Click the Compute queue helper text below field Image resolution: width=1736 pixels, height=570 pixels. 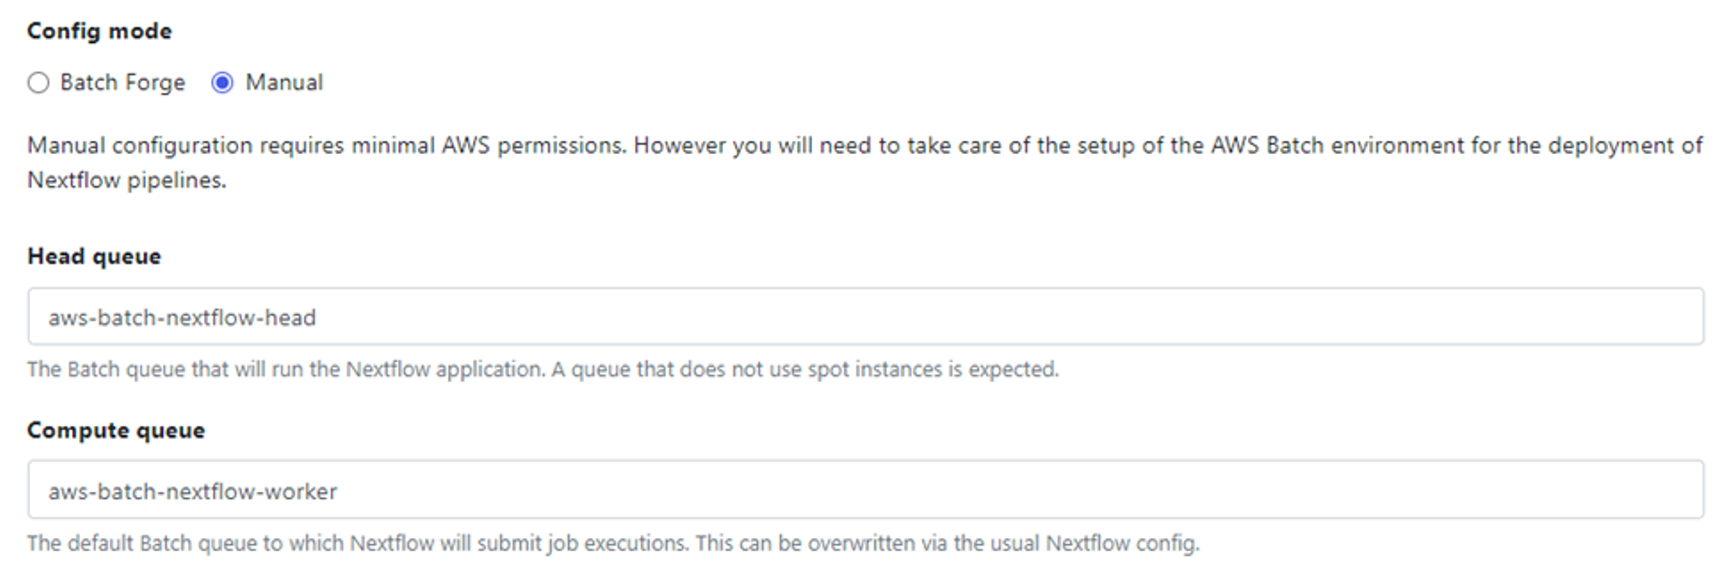click(x=612, y=544)
